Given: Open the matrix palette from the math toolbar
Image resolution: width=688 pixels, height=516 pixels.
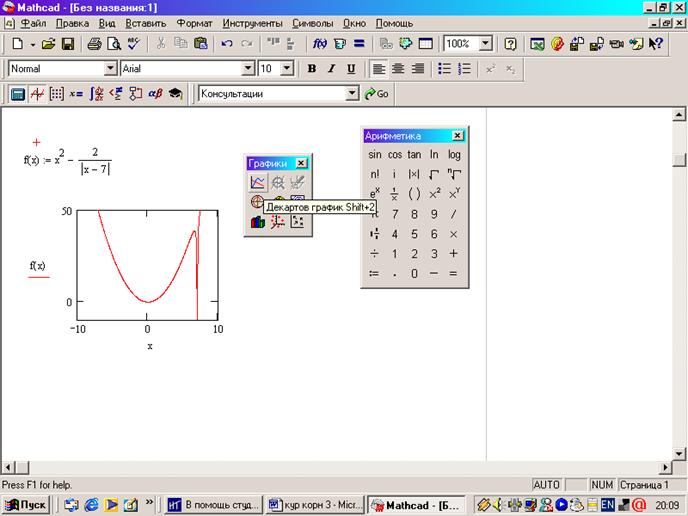Looking at the screenshot, I should 57,94.
